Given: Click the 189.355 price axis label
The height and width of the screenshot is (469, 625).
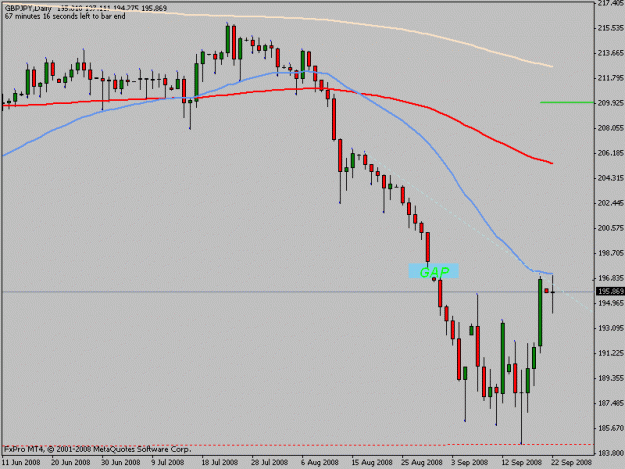Looking at the screenshot, I should pyautogui.click(x=610, y=378).
